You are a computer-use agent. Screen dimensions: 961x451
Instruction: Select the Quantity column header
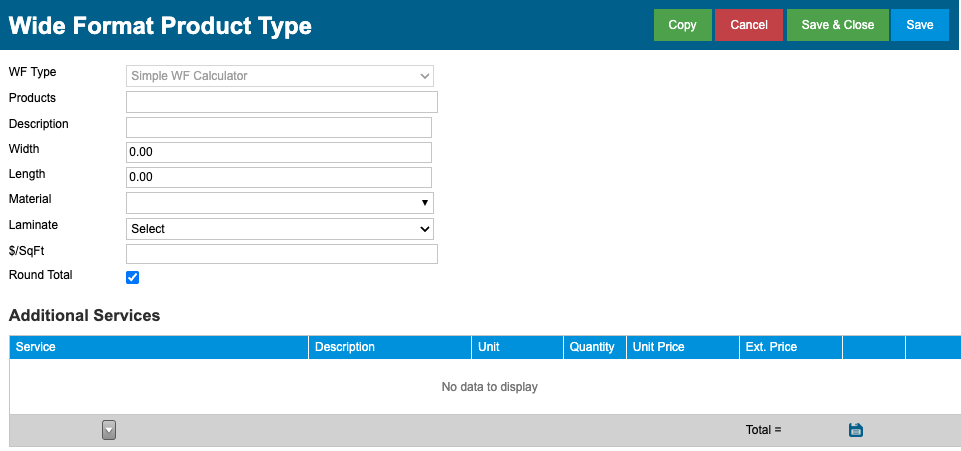594,347
